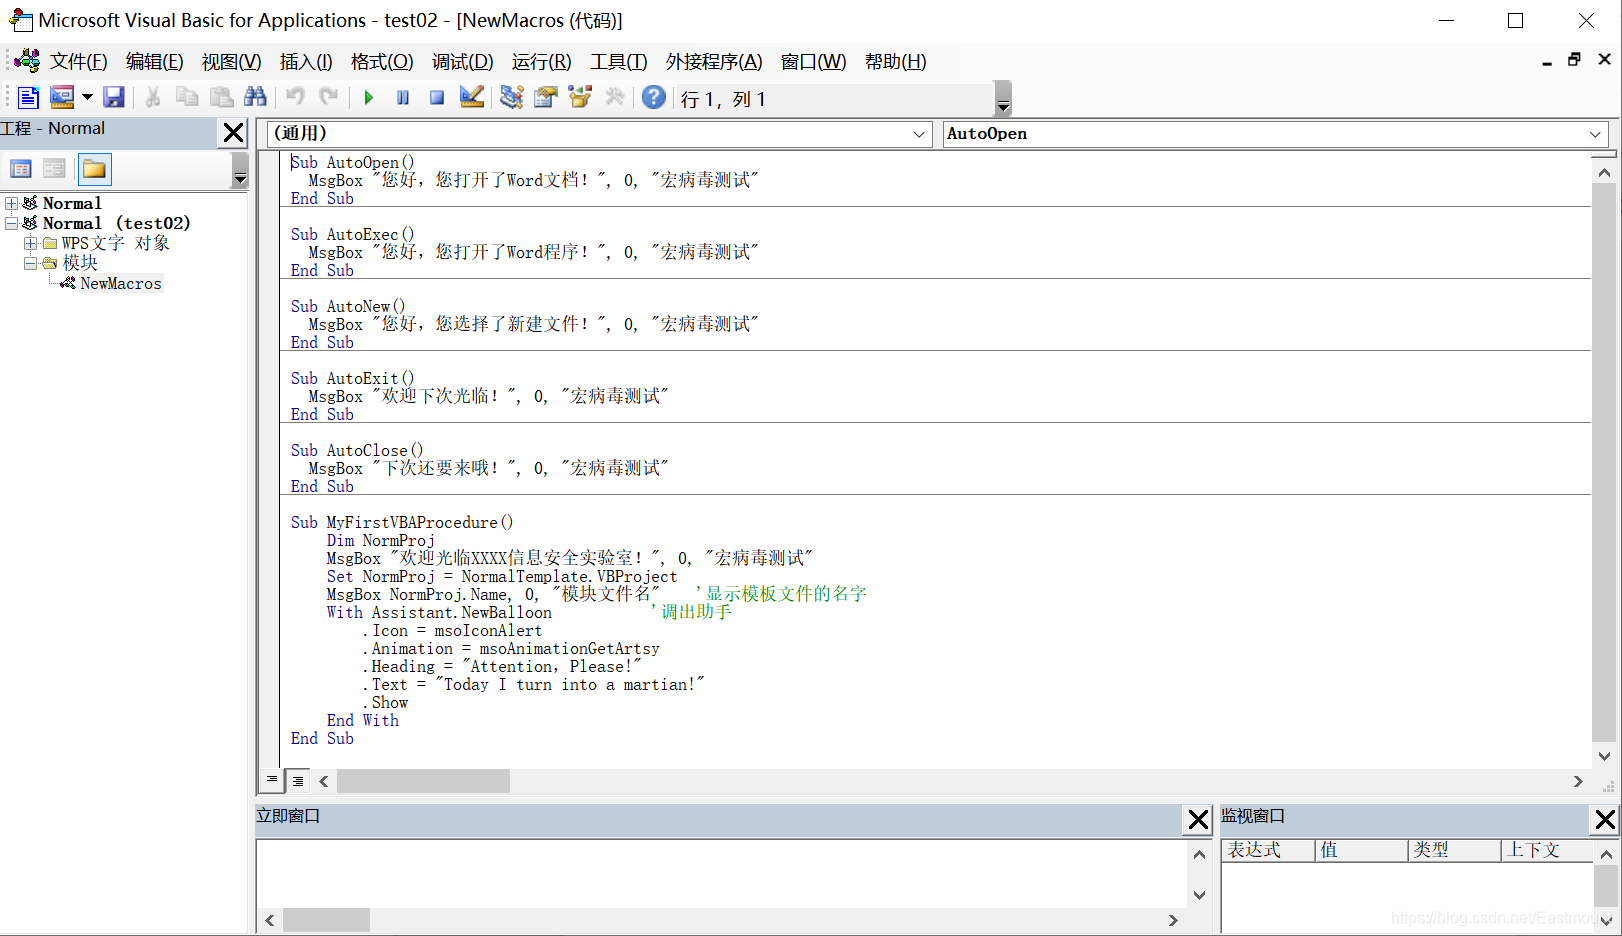This screenshot has width=1622, height=936.
Task: Open Project Explorer toolbar icon
Action: click(x=512, y=97)
